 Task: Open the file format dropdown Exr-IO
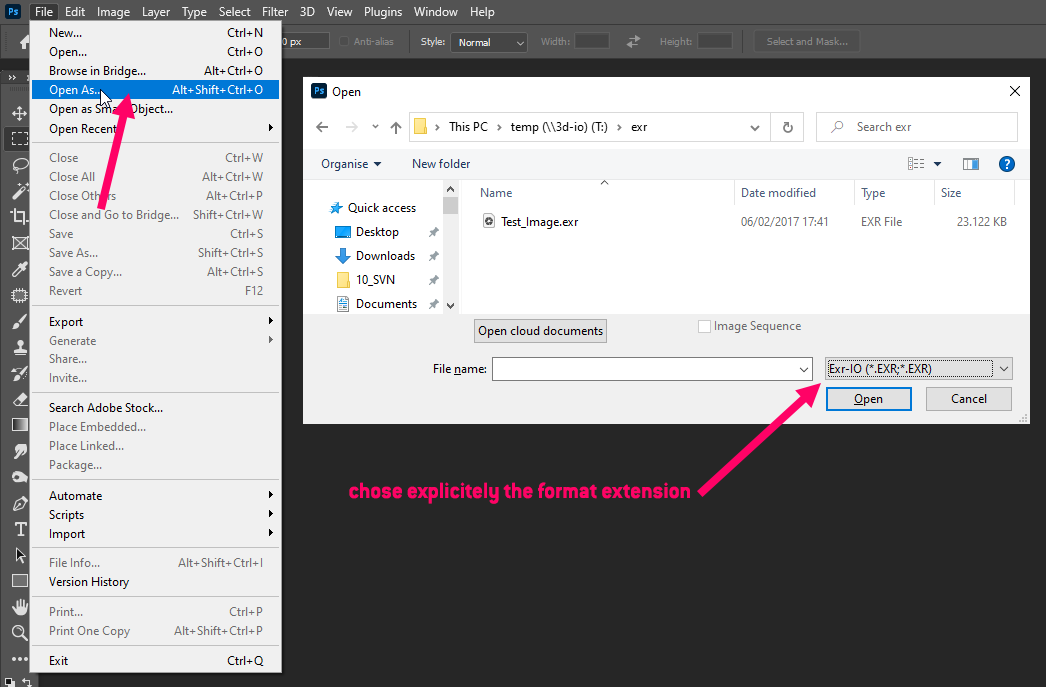coord(919,368)
